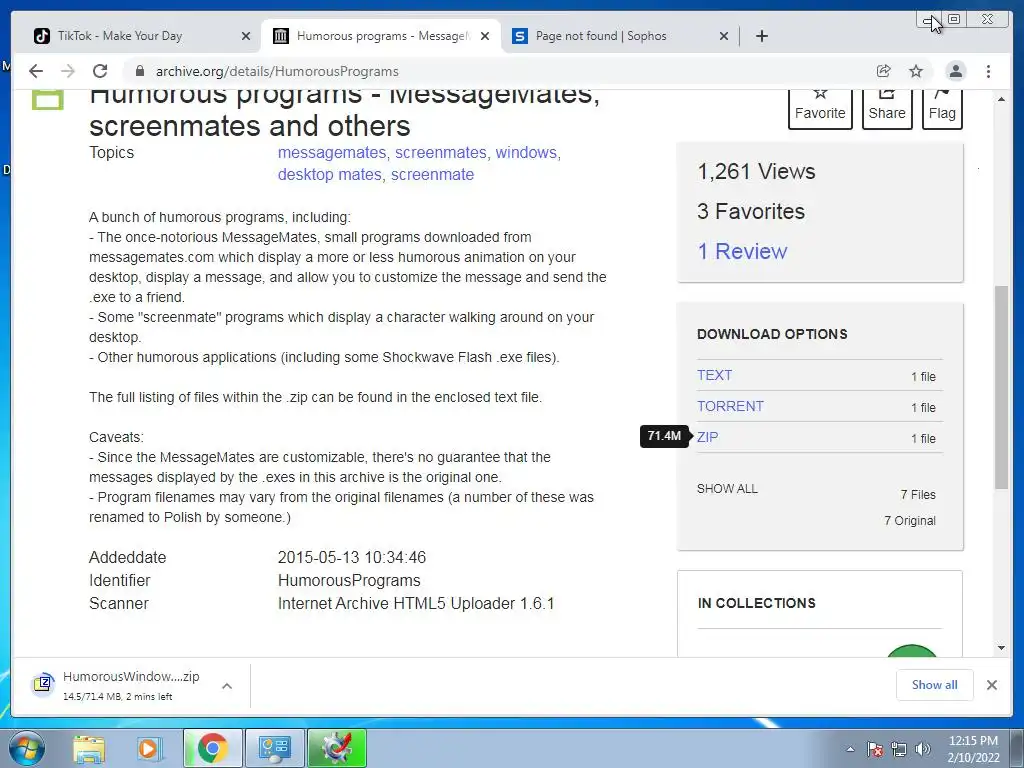The image size is (1024, 768).
Task: Favorite this archive item
Action: [x=820, y=108]
